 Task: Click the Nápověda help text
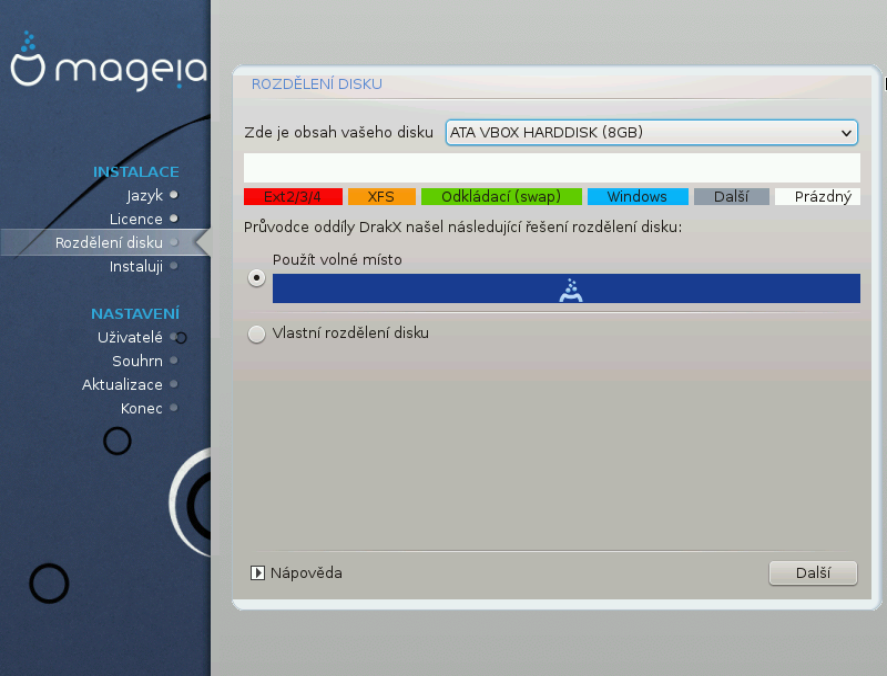click(x=305, y=573)
